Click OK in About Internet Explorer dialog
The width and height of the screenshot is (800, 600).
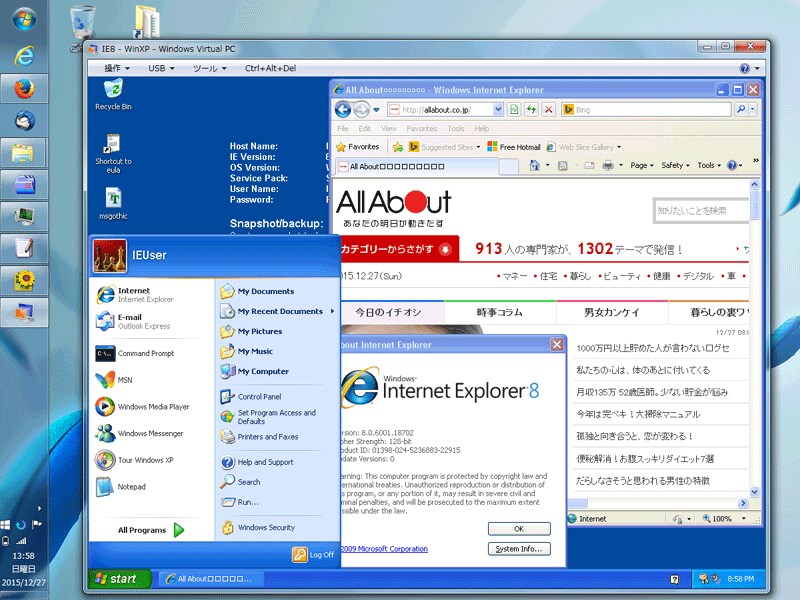[519, 529]
